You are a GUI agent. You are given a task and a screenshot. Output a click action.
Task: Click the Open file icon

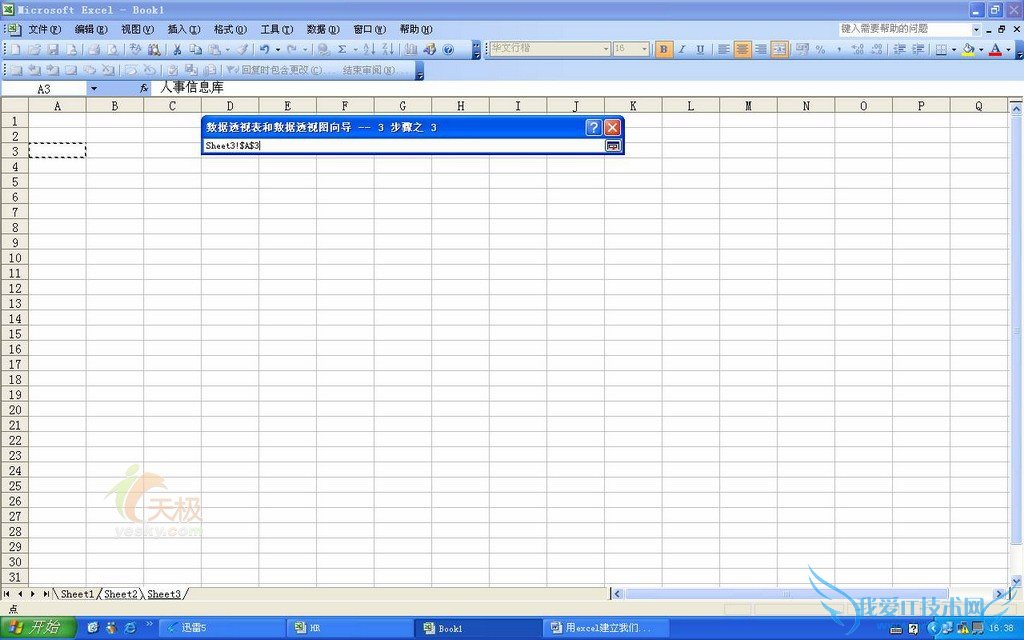[x=35, y=50]
